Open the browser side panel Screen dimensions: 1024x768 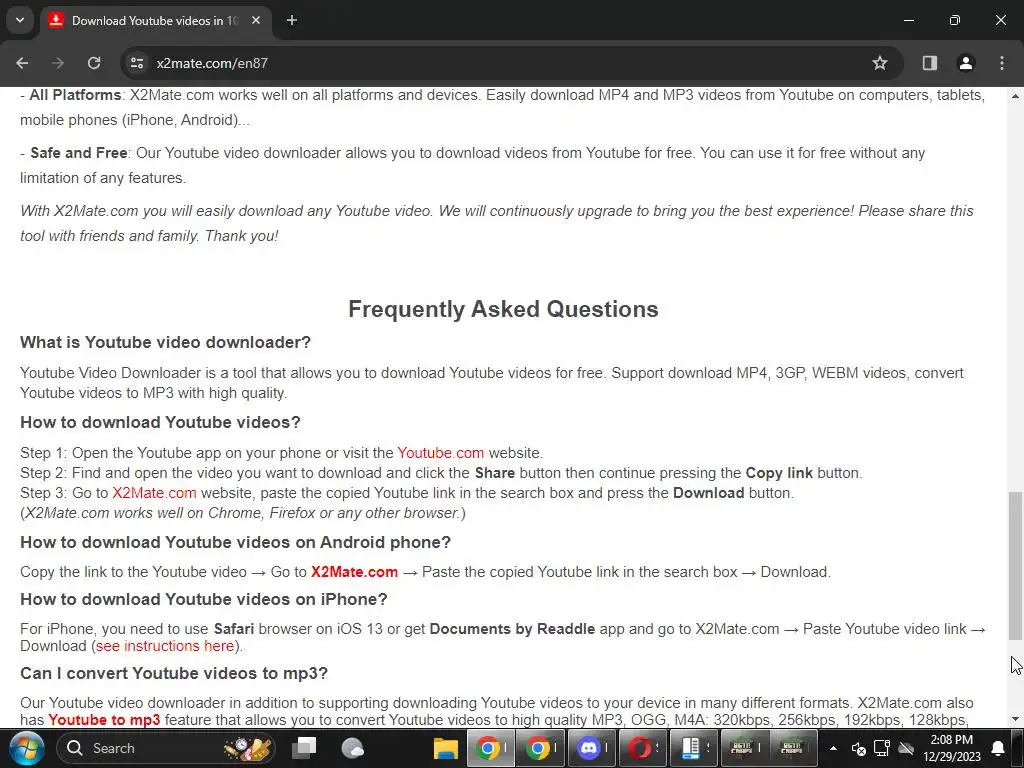pyautogui.click(x=929, y=63)
